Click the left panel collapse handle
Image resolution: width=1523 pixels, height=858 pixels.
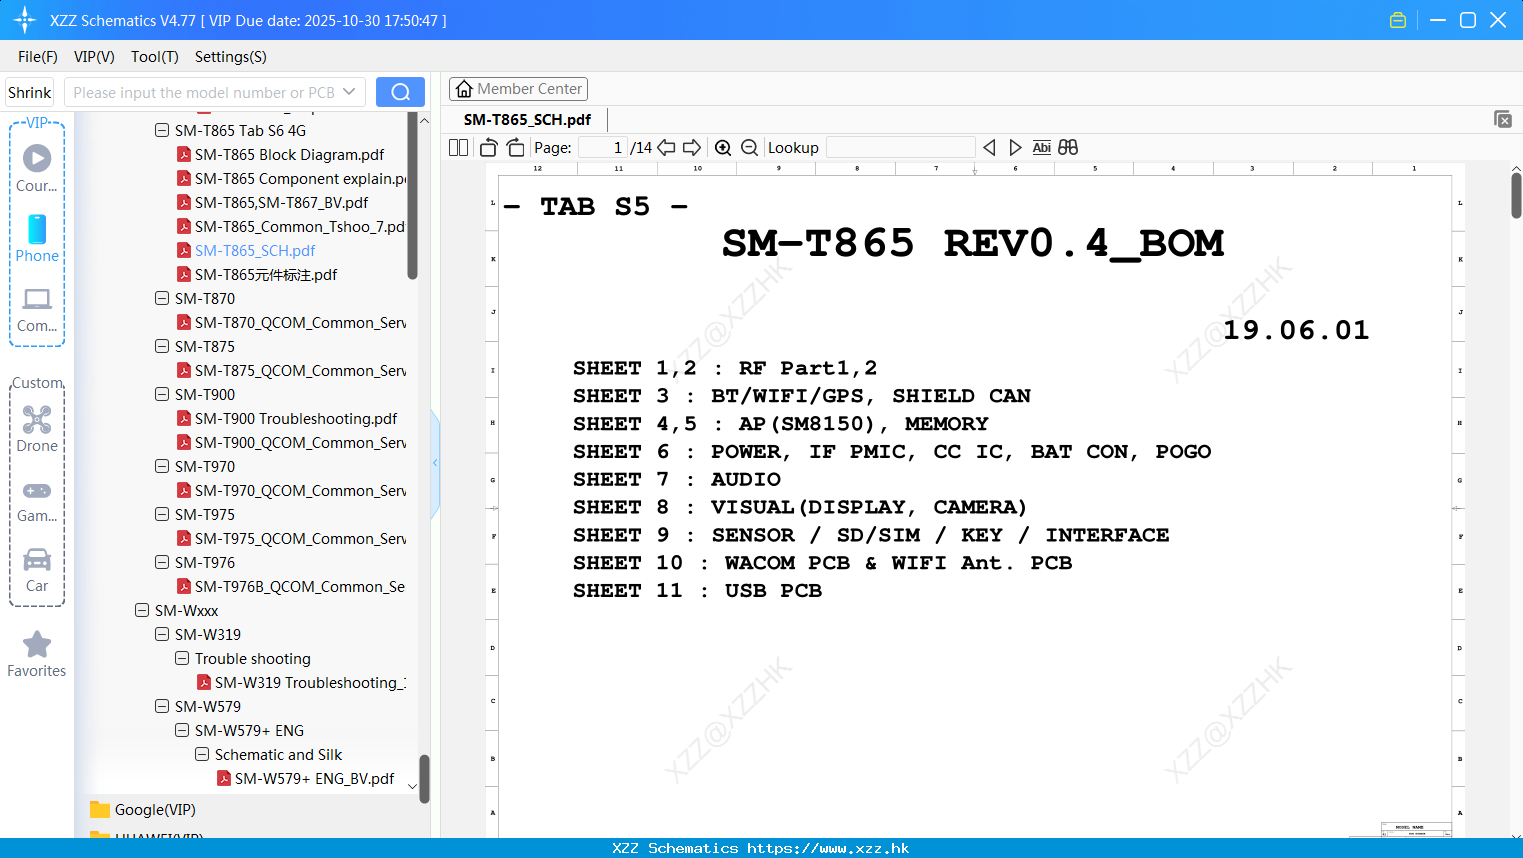[435, 462]
